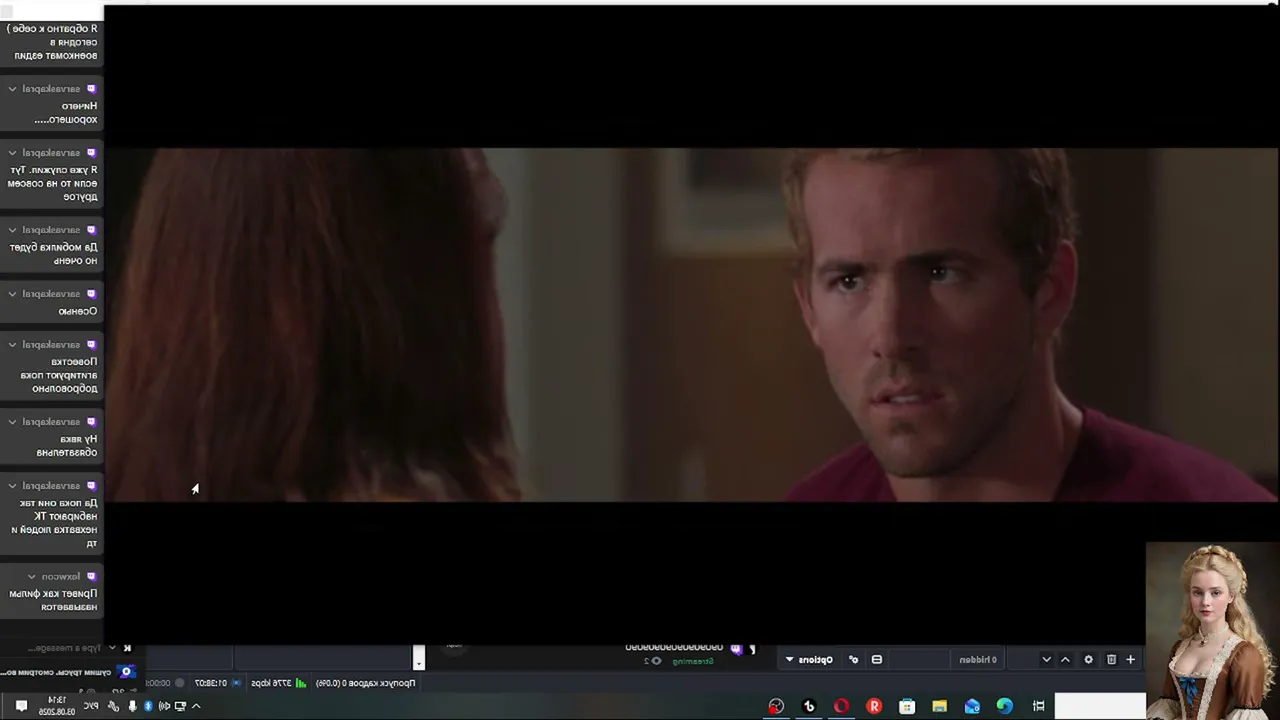
Task: Click the "01:38:07" stream timer
Action: (x=210, y=683)
